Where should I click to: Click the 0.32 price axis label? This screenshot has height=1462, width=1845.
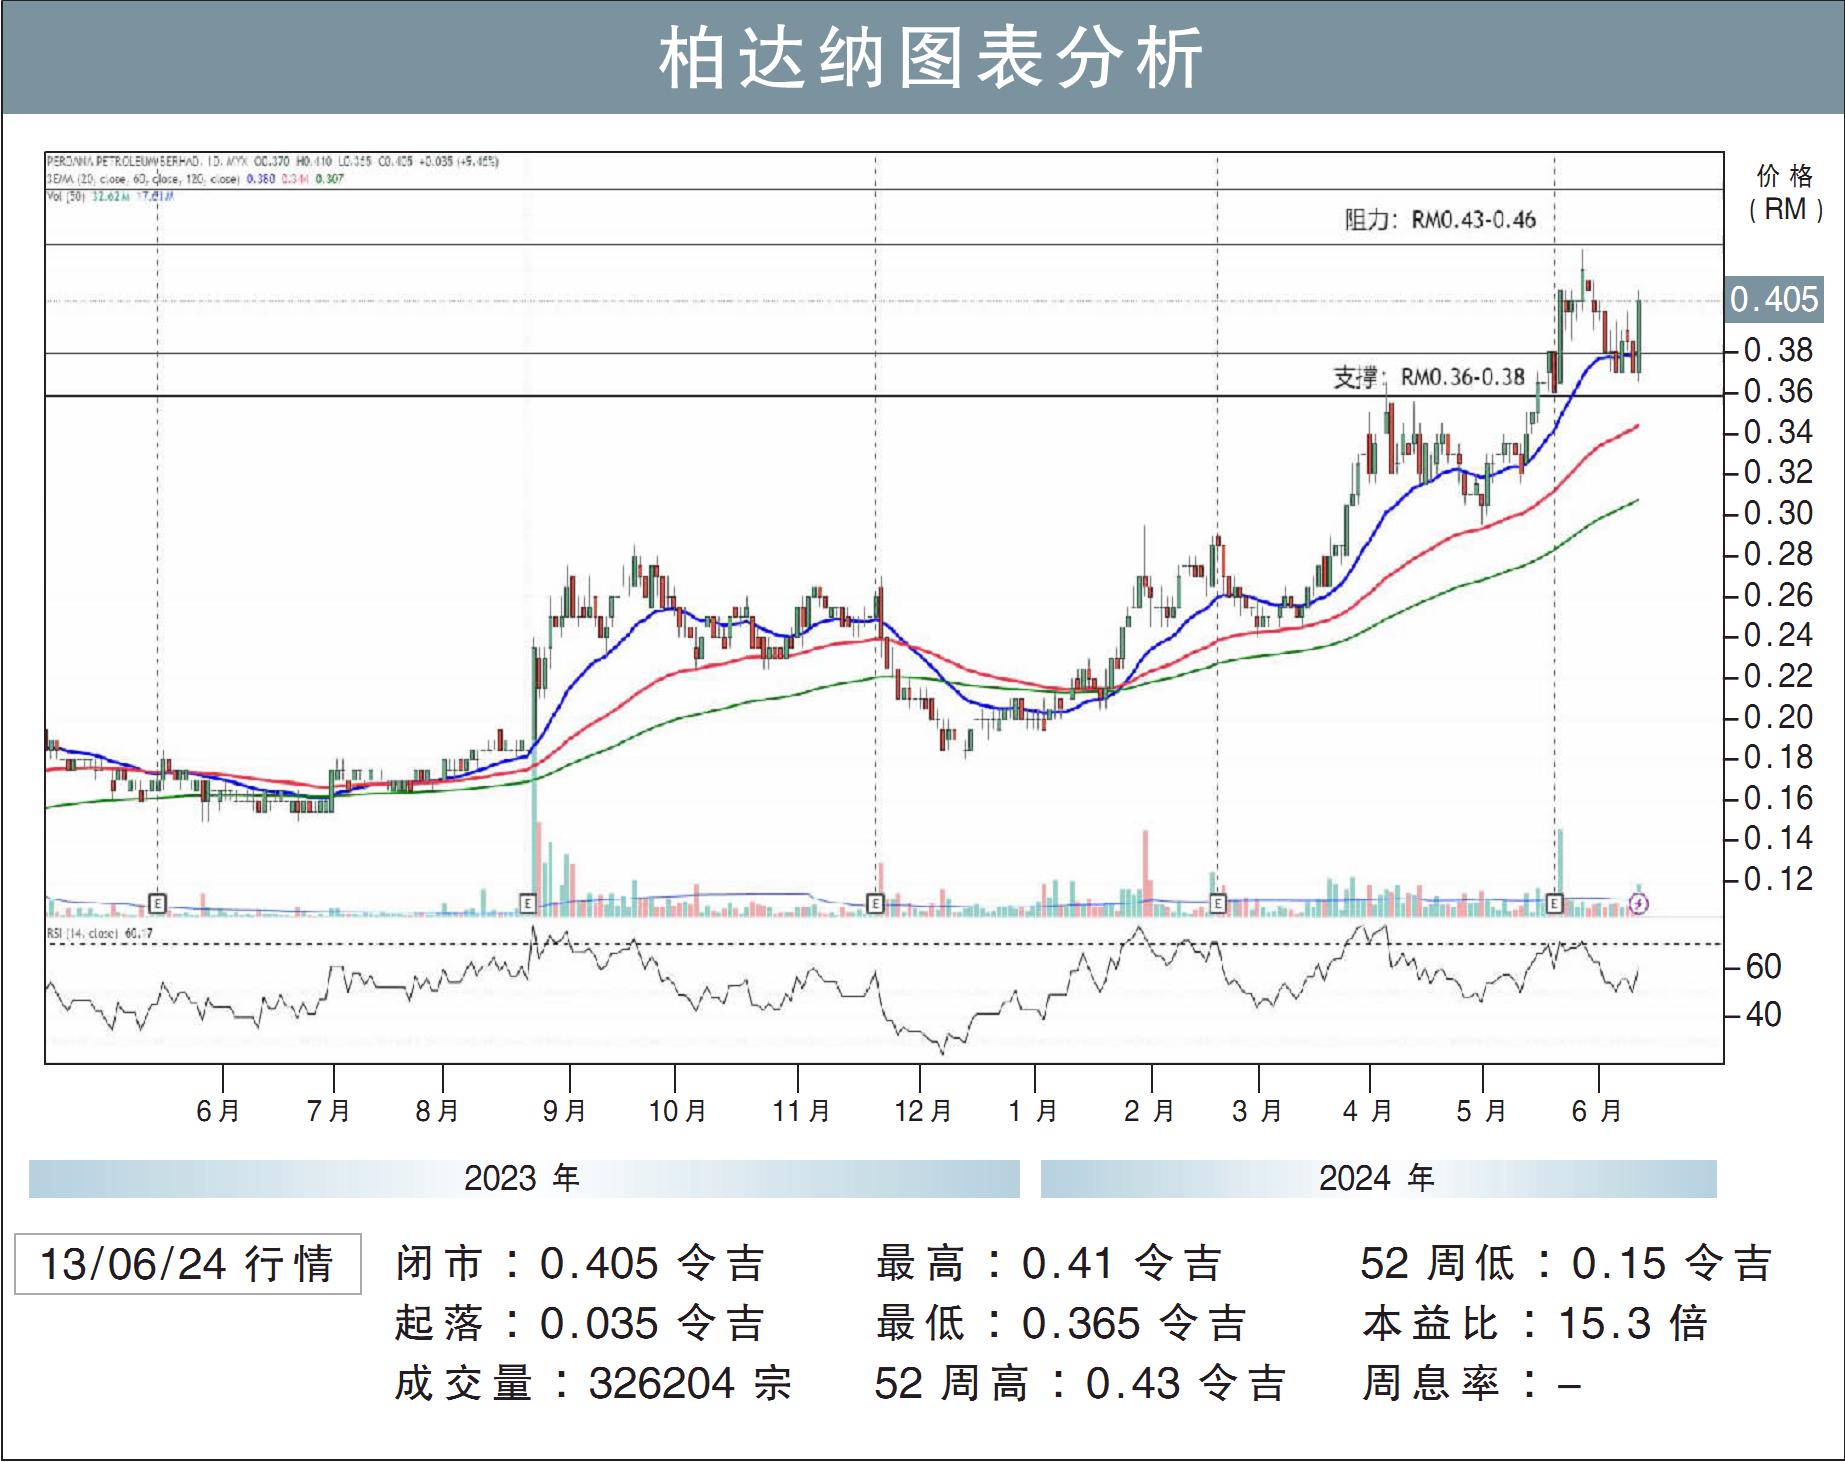tap(1778, 472)
